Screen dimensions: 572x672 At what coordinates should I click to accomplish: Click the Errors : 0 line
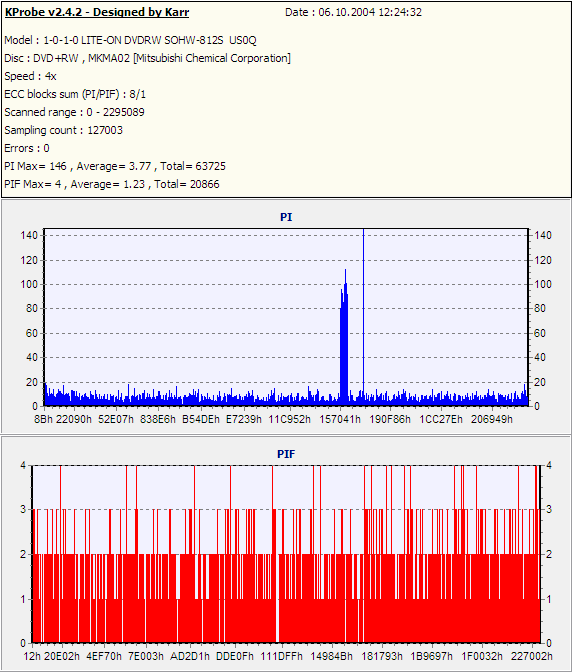pyautogui.click(x=27, y=148)
